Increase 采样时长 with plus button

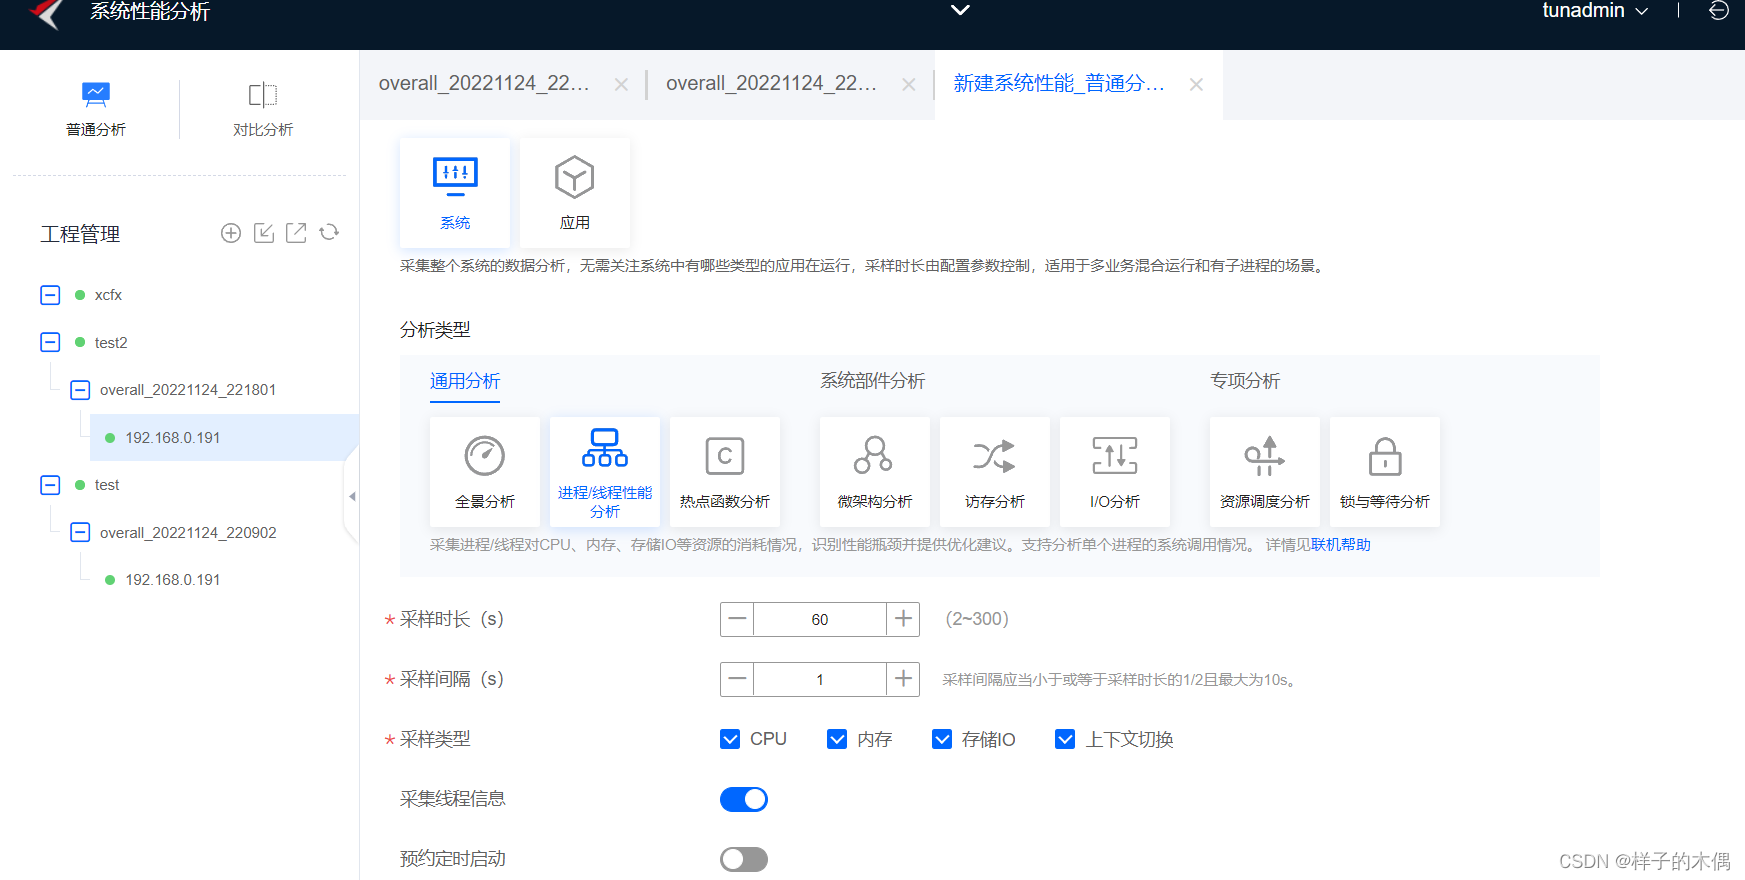tap(903, 620)
